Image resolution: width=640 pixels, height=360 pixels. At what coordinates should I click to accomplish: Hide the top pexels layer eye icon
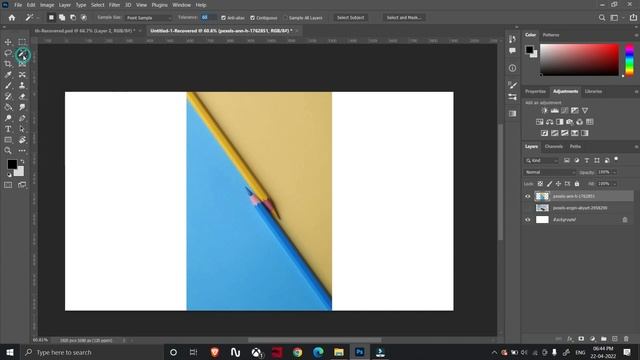pyautogui.click(x=527, y=196)
